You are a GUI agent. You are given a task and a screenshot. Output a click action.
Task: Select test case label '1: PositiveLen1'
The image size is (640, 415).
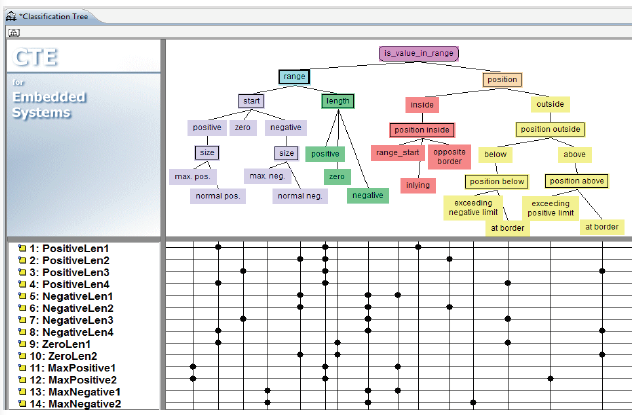[x=69, y=248]
